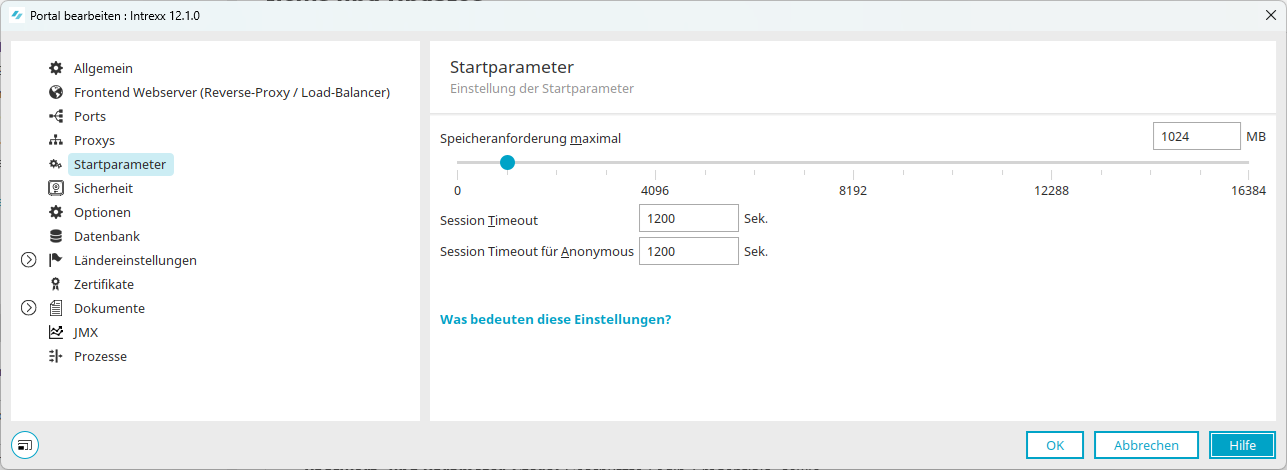Confirm with the OK button
The height and width of the screenshot is (470, 1287).
[1055, 445]
